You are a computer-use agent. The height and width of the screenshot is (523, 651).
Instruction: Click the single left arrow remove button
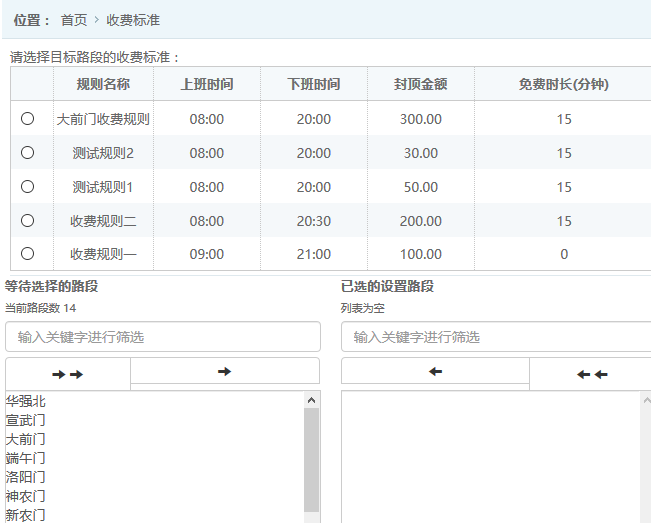click(x=435, y=371)
